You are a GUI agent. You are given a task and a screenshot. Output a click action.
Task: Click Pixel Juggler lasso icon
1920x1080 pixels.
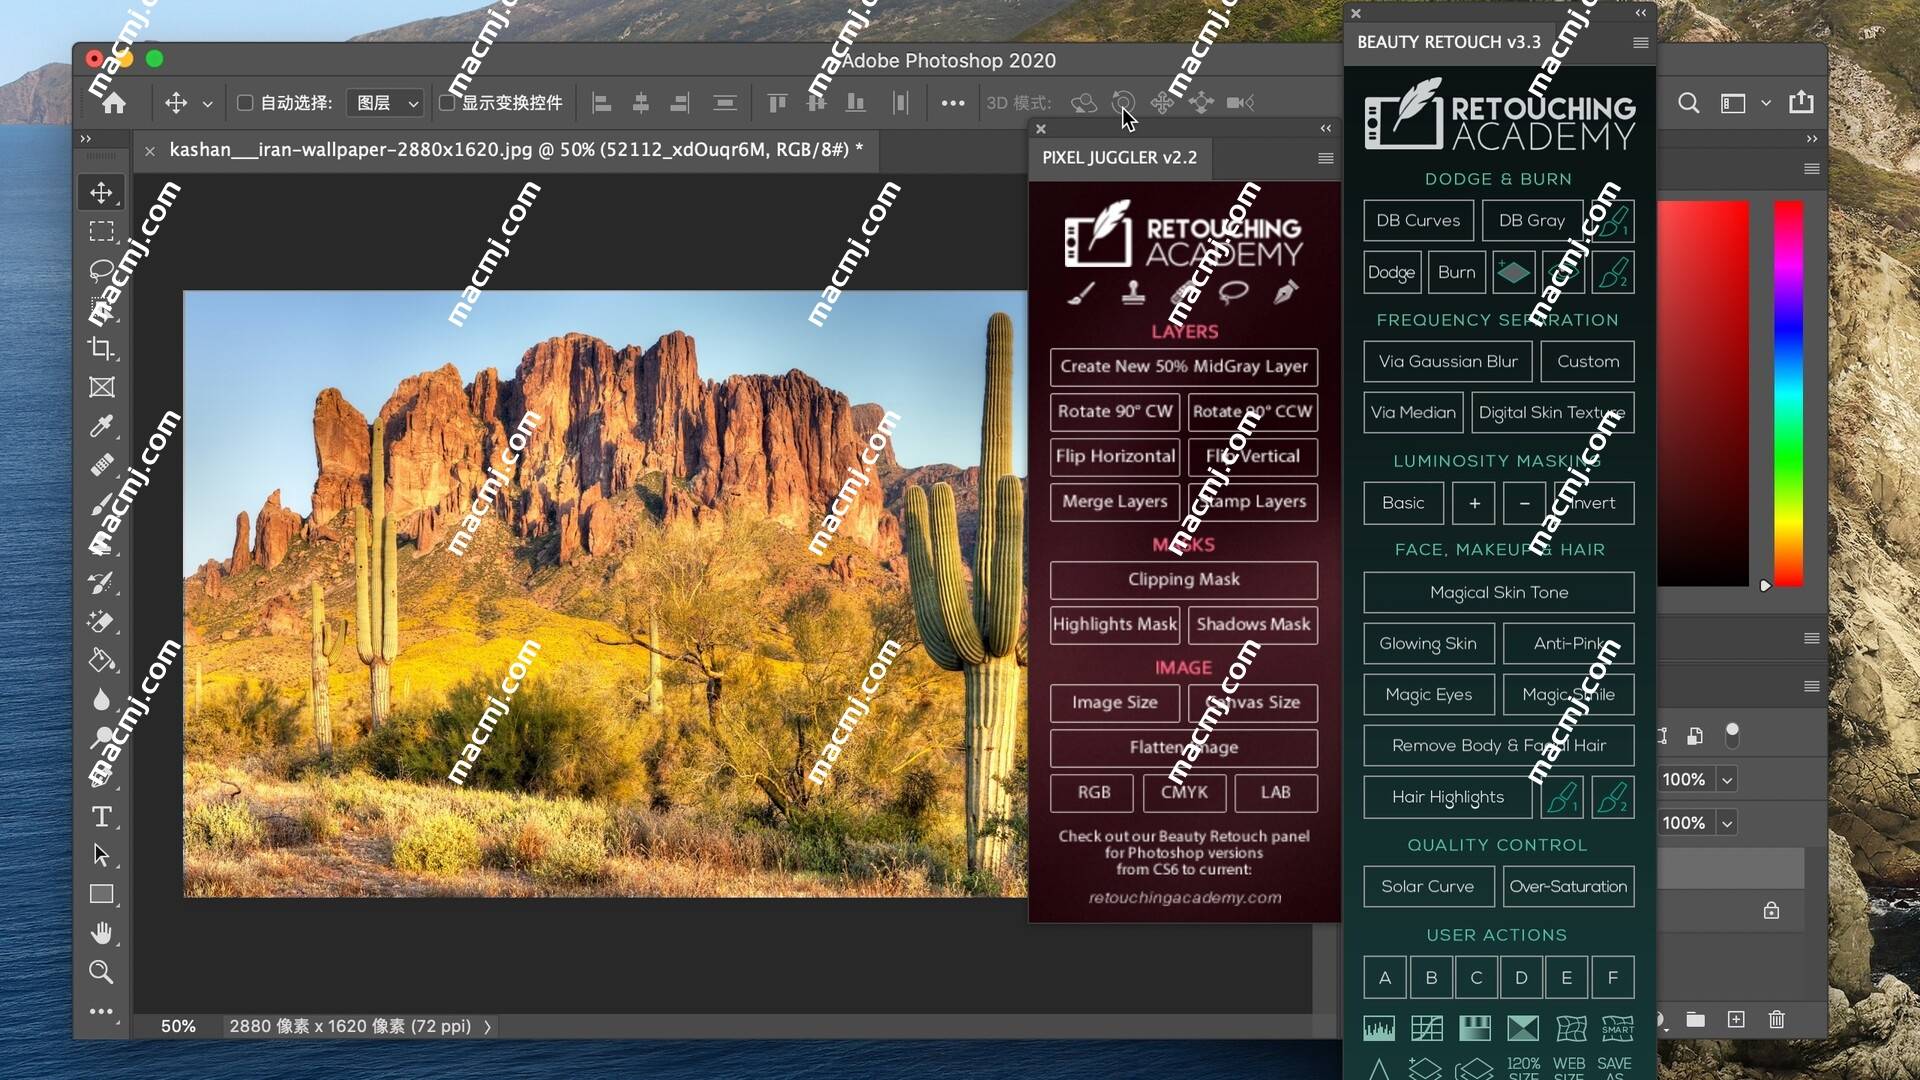(1234, 292)
